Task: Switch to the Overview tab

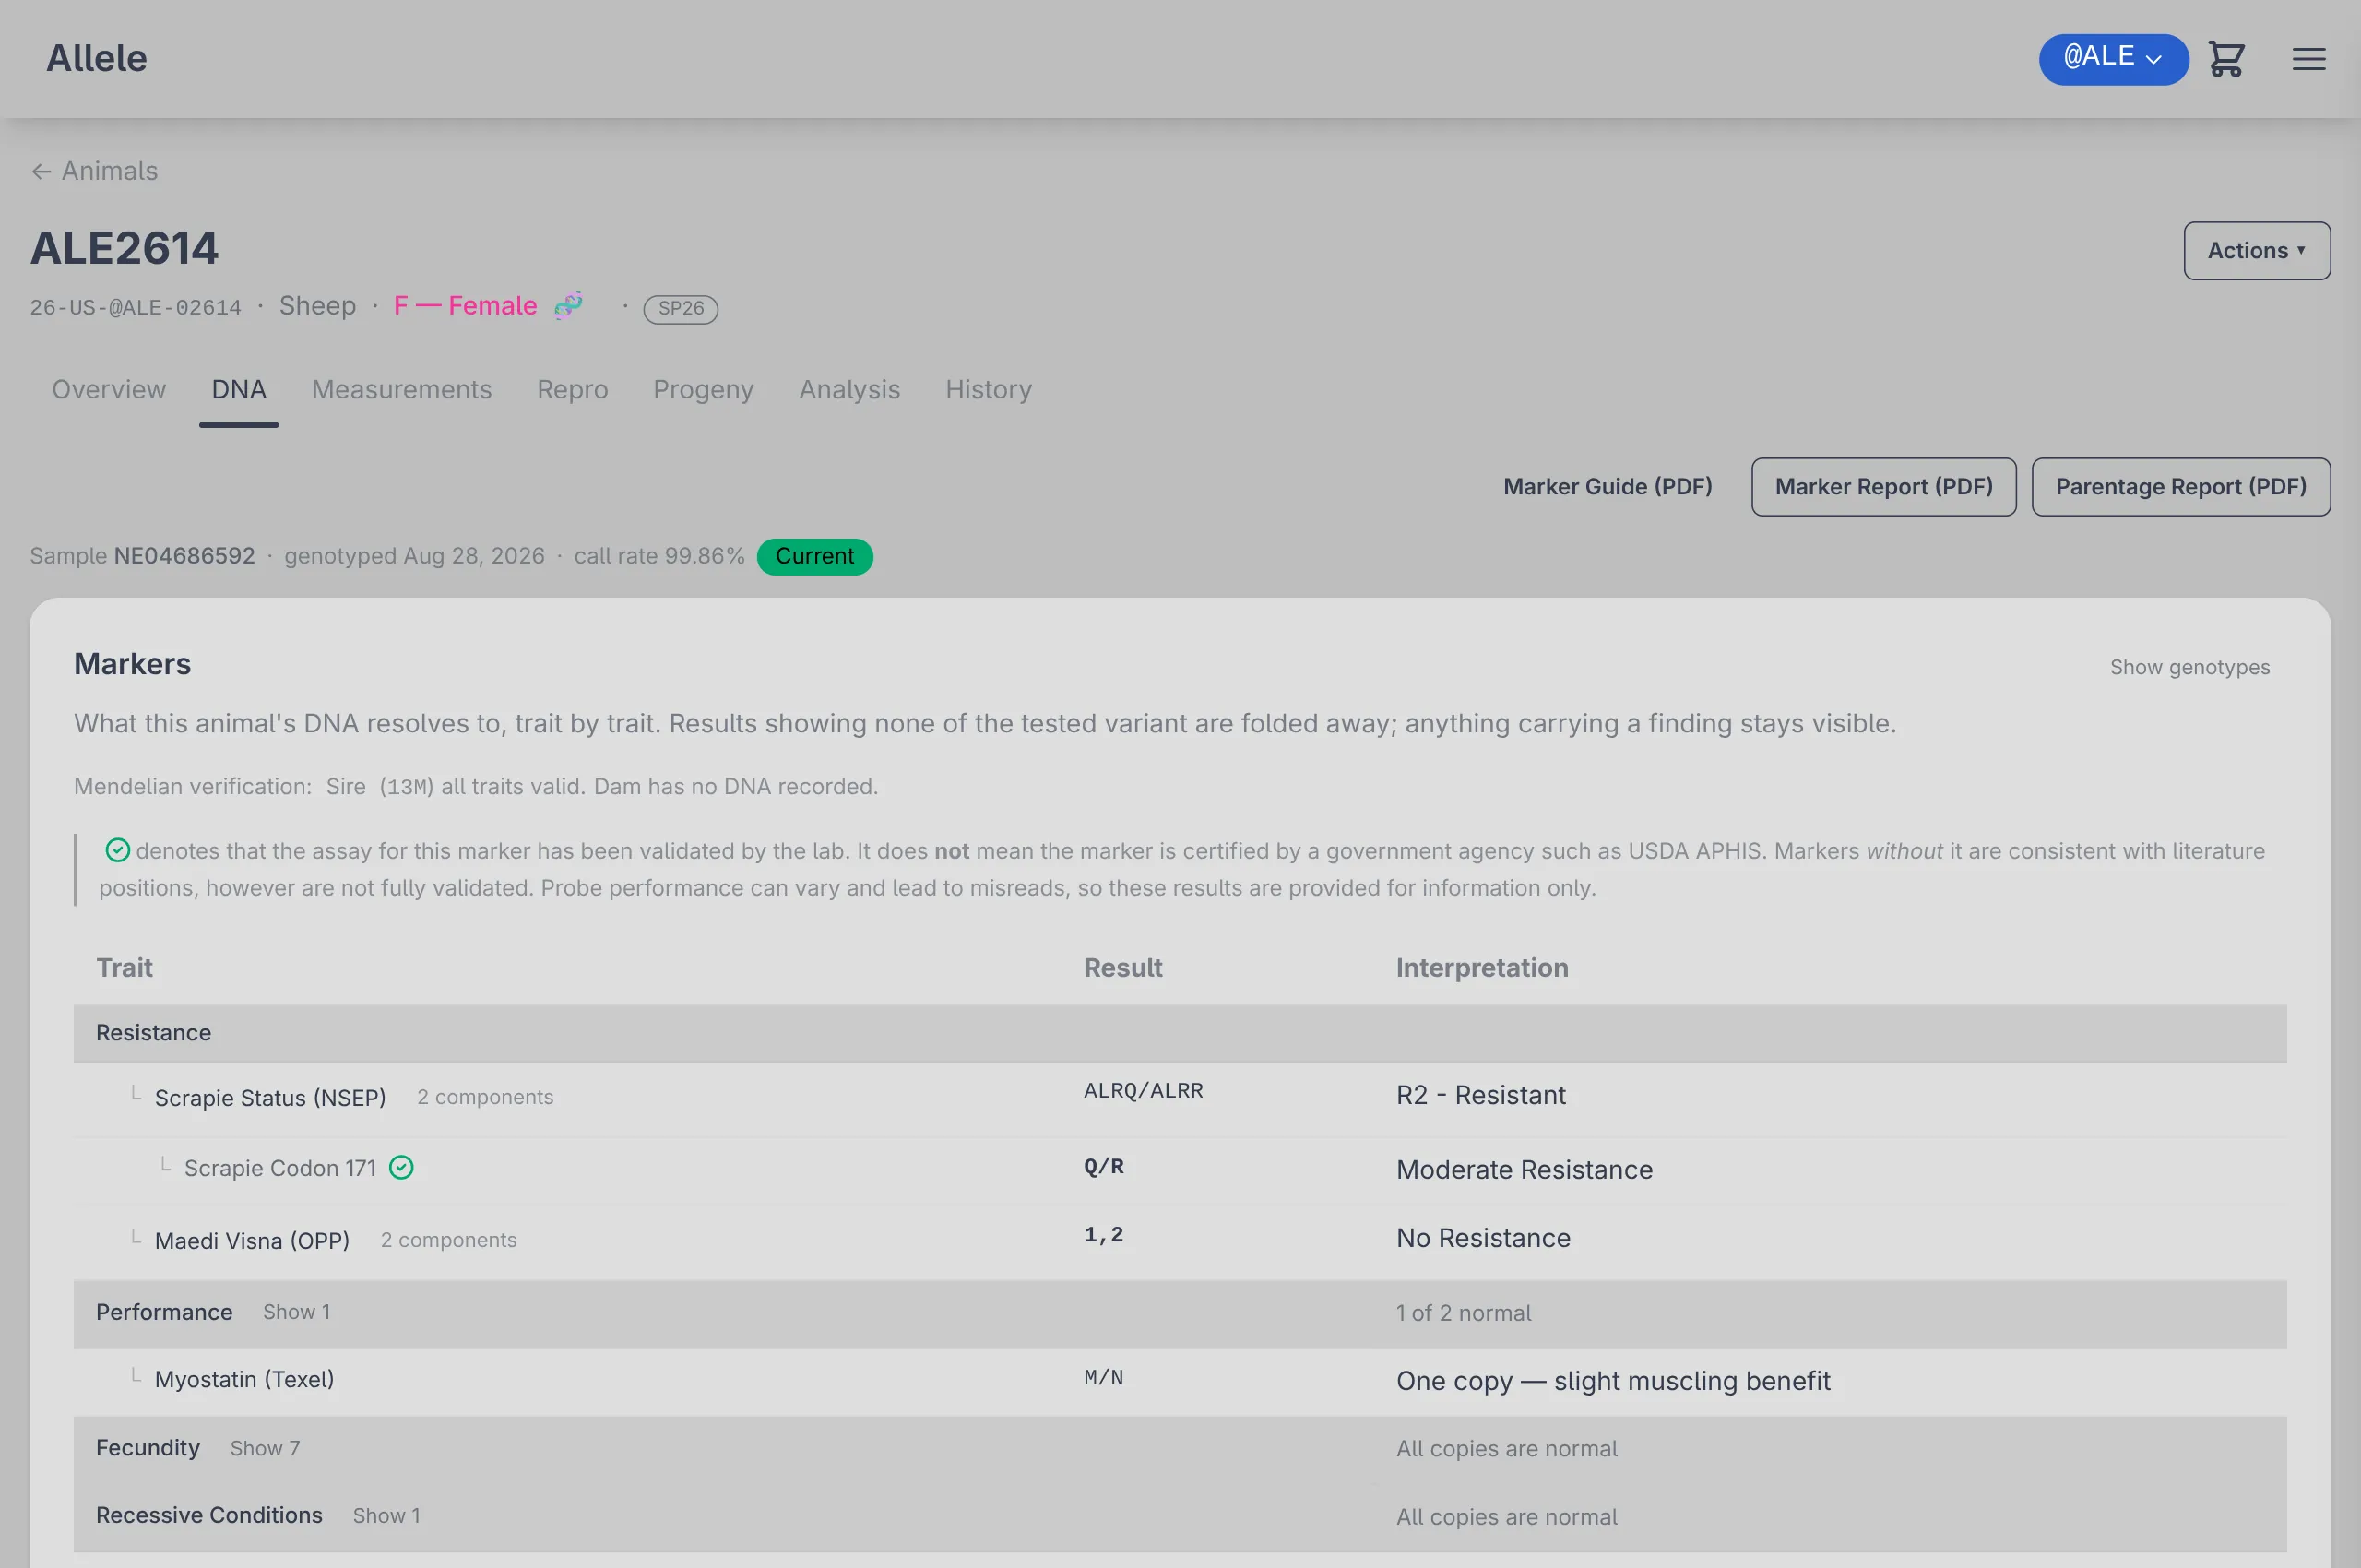Action: pyautogui.click(x=109, y=389)
